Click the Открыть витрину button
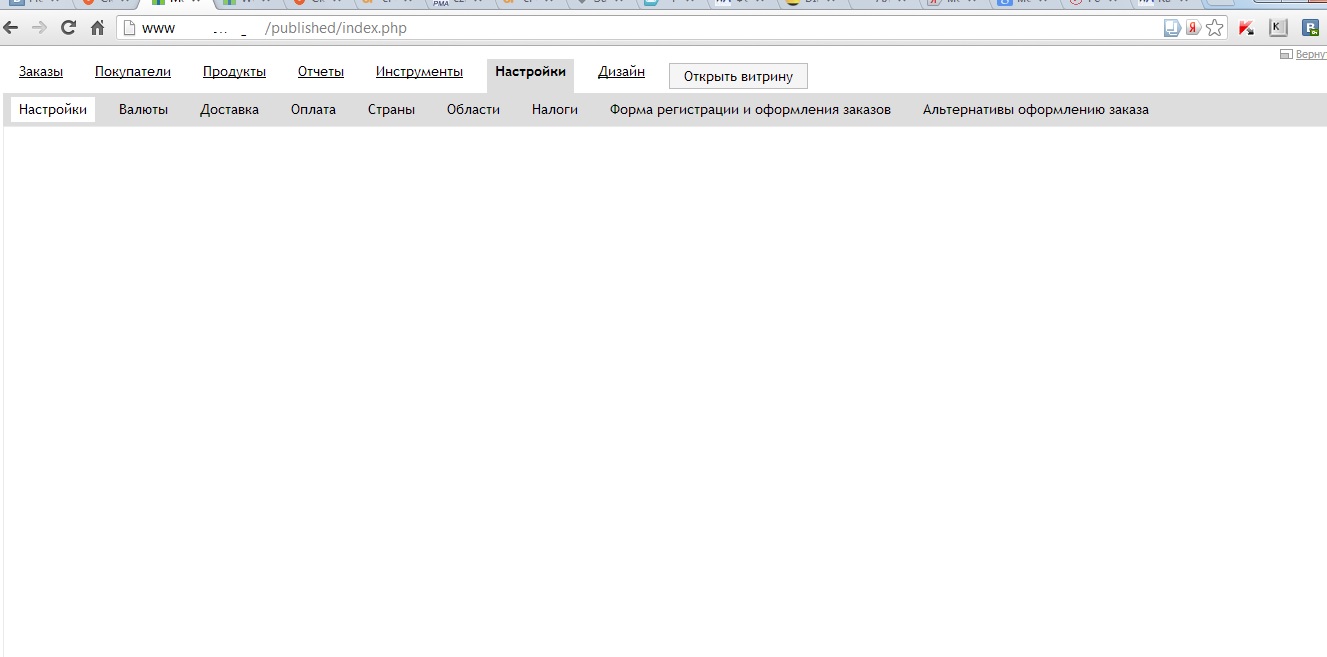The image size is (1327, 657). [738, 76]
